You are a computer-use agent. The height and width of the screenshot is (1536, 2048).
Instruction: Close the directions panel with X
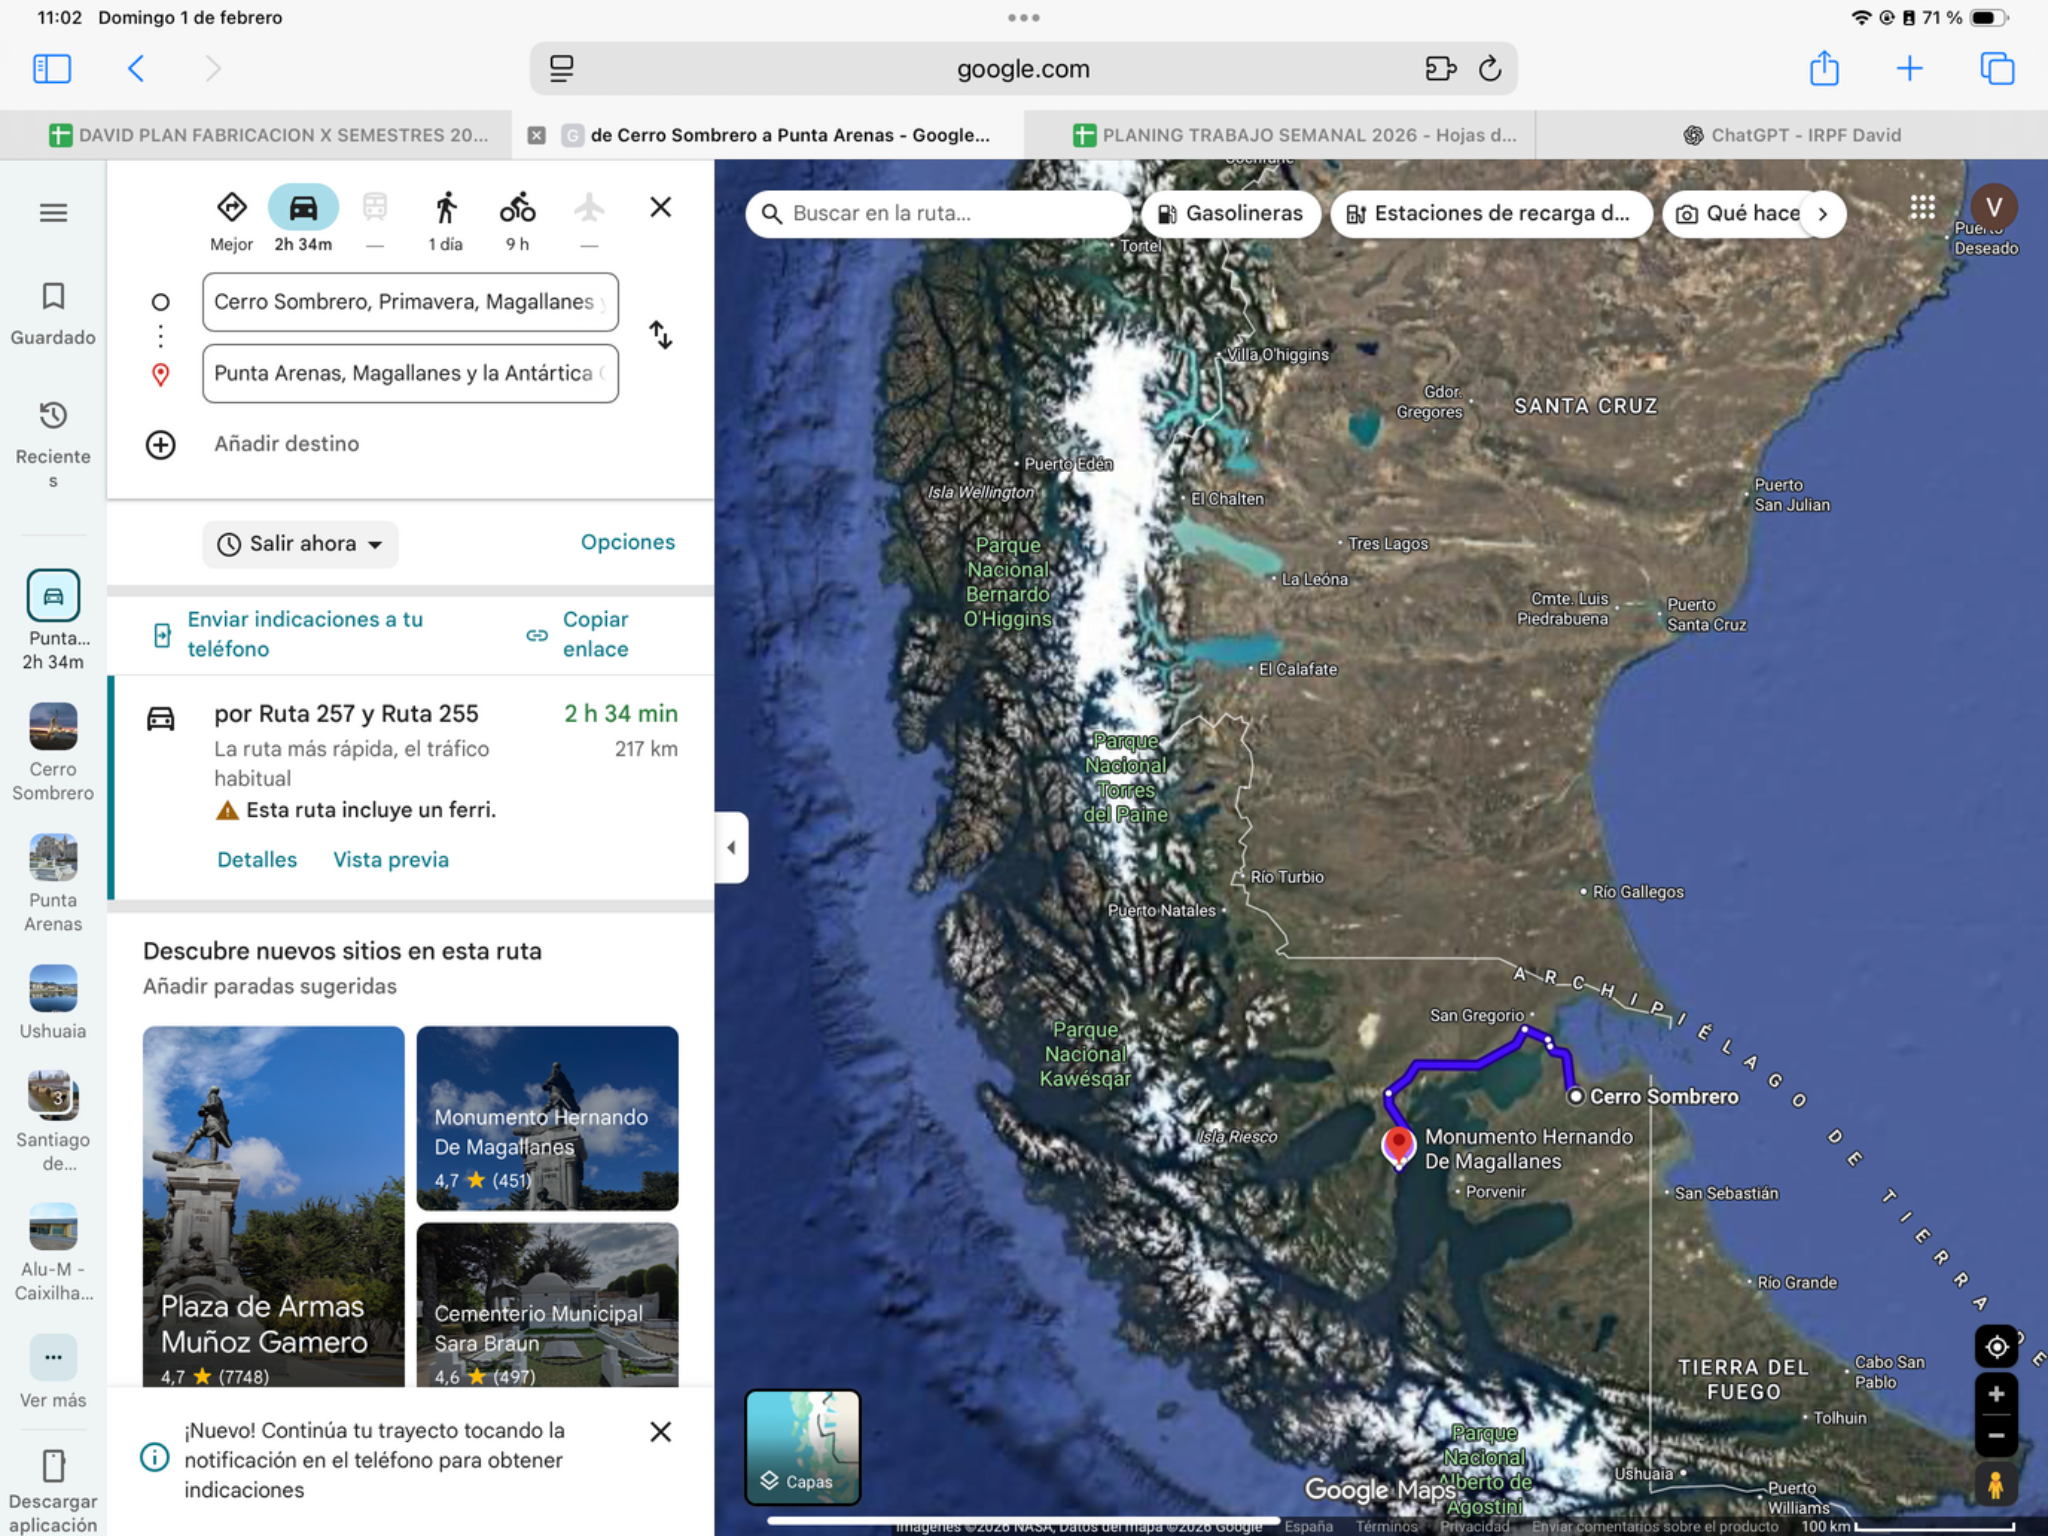tap(660, 207)
